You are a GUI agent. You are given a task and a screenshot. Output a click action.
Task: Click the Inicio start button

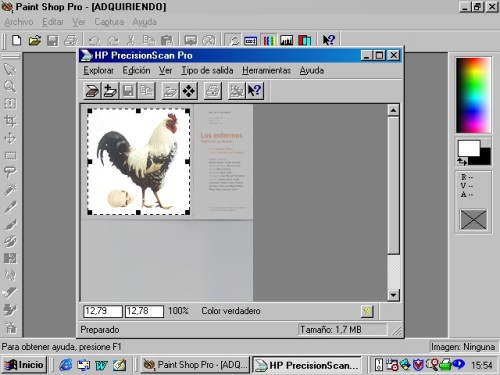point(24,365)
